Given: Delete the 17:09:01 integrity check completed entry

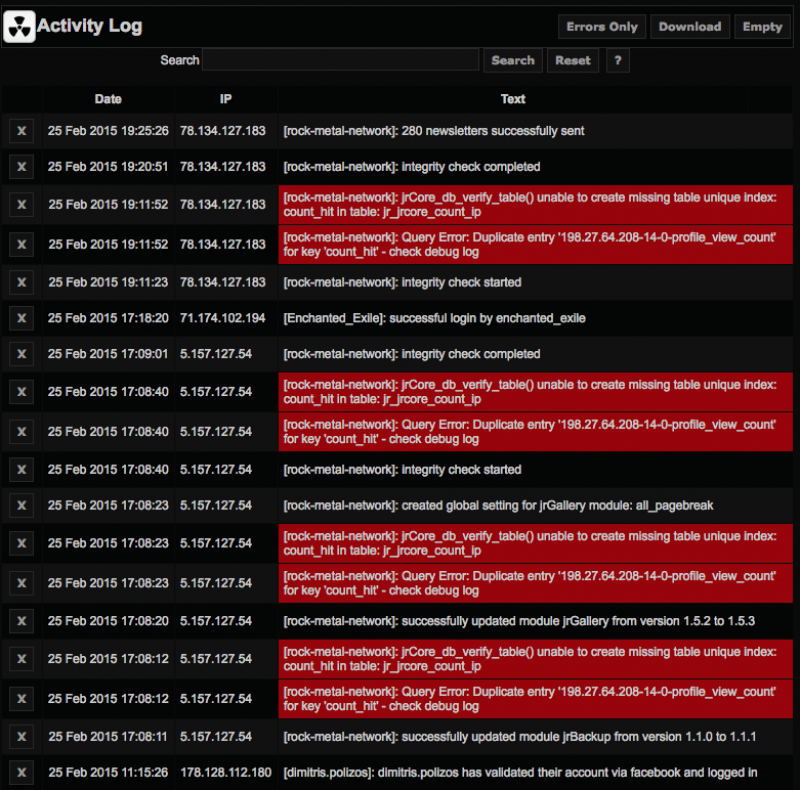Looking at the screenshot, I should (21, 354).
